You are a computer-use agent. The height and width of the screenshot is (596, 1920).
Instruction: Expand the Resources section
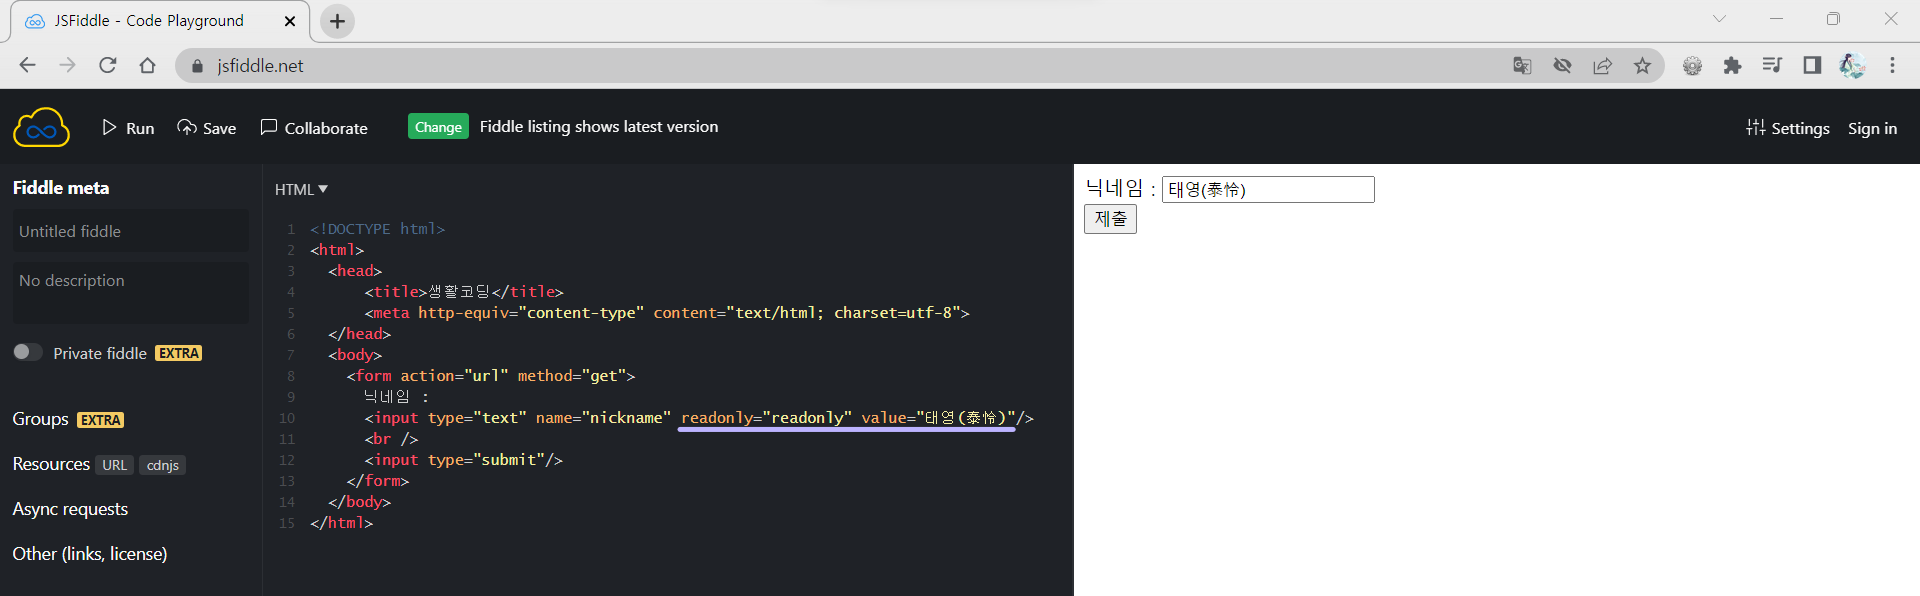tap(51, 464)
